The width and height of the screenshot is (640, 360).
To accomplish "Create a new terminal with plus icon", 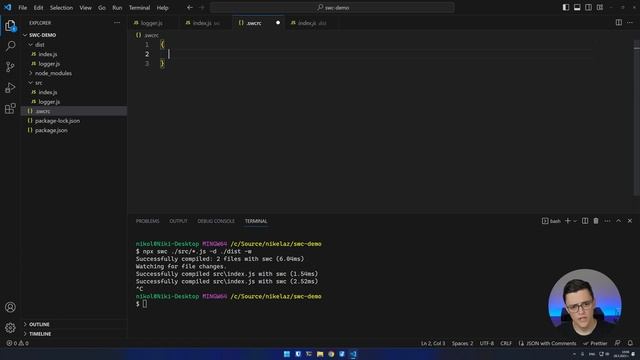I will click(x=567, y=221).
